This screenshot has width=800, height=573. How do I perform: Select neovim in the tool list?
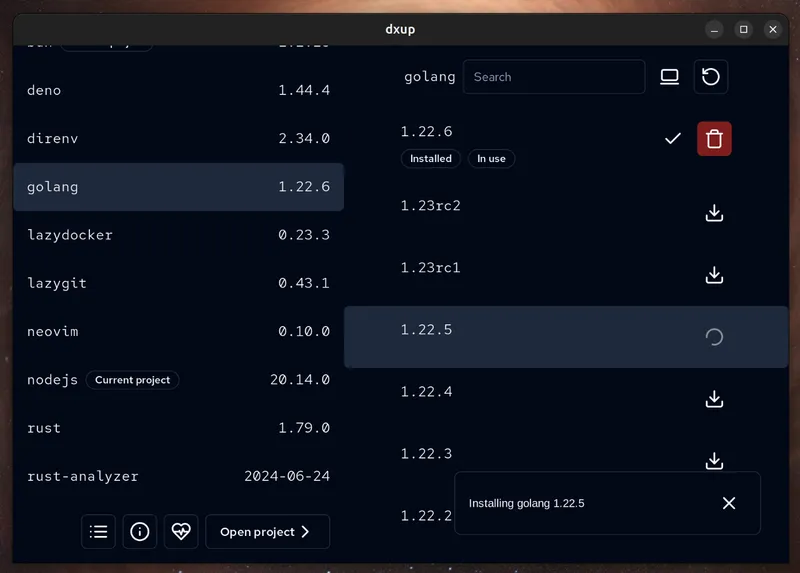click(179, 331)
